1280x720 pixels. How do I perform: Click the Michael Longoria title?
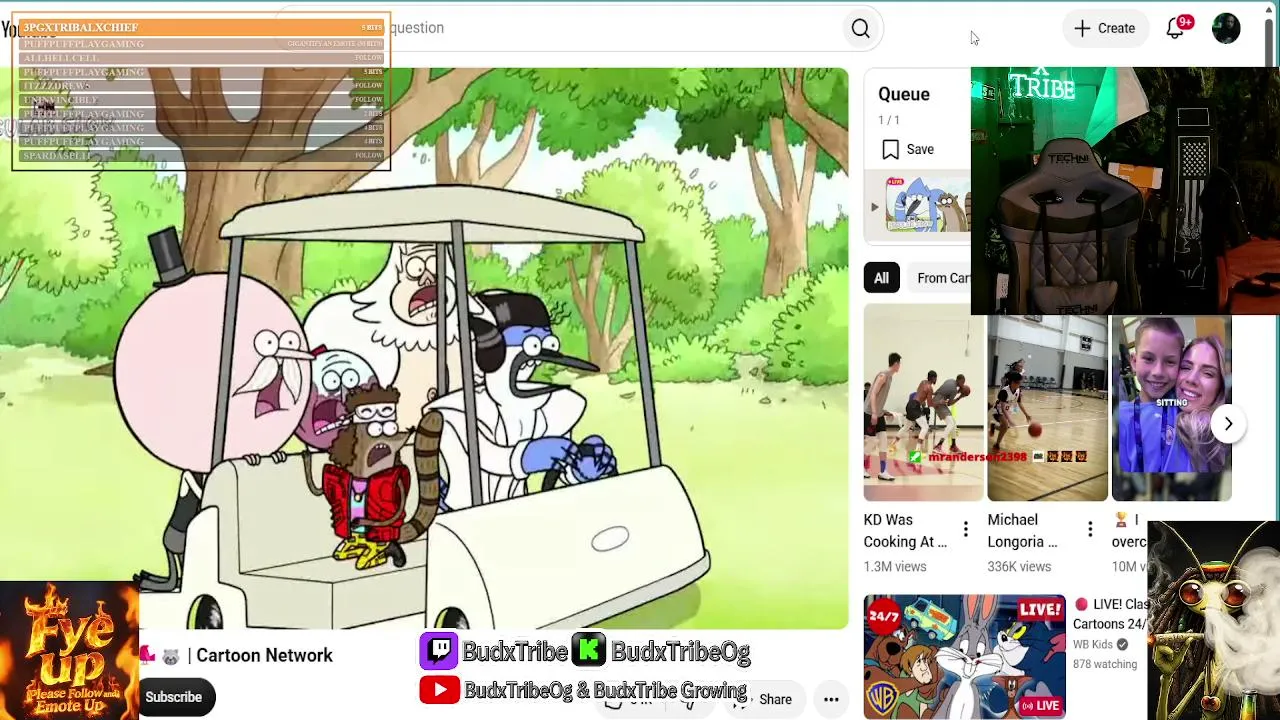pos(1023,531)
